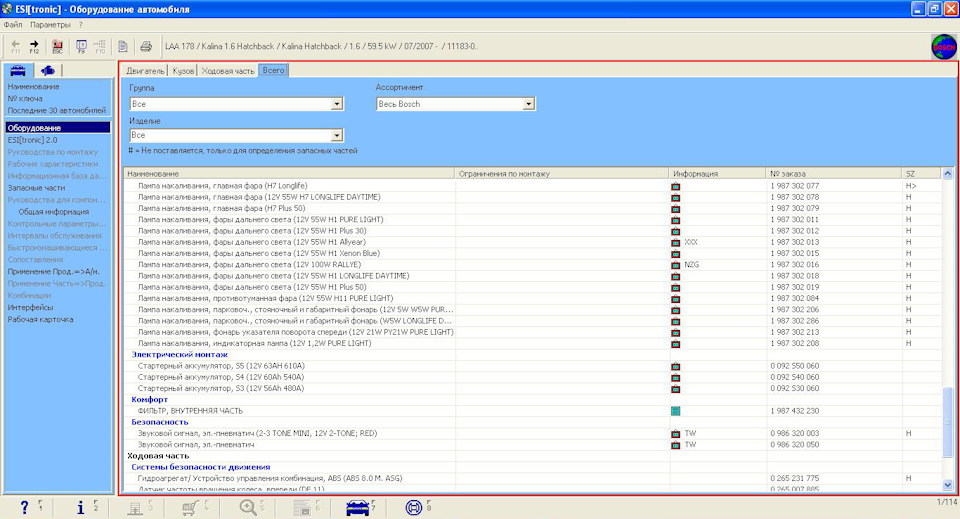Open the Группа dropdown

pyautogui.click(x=337, y=104)
